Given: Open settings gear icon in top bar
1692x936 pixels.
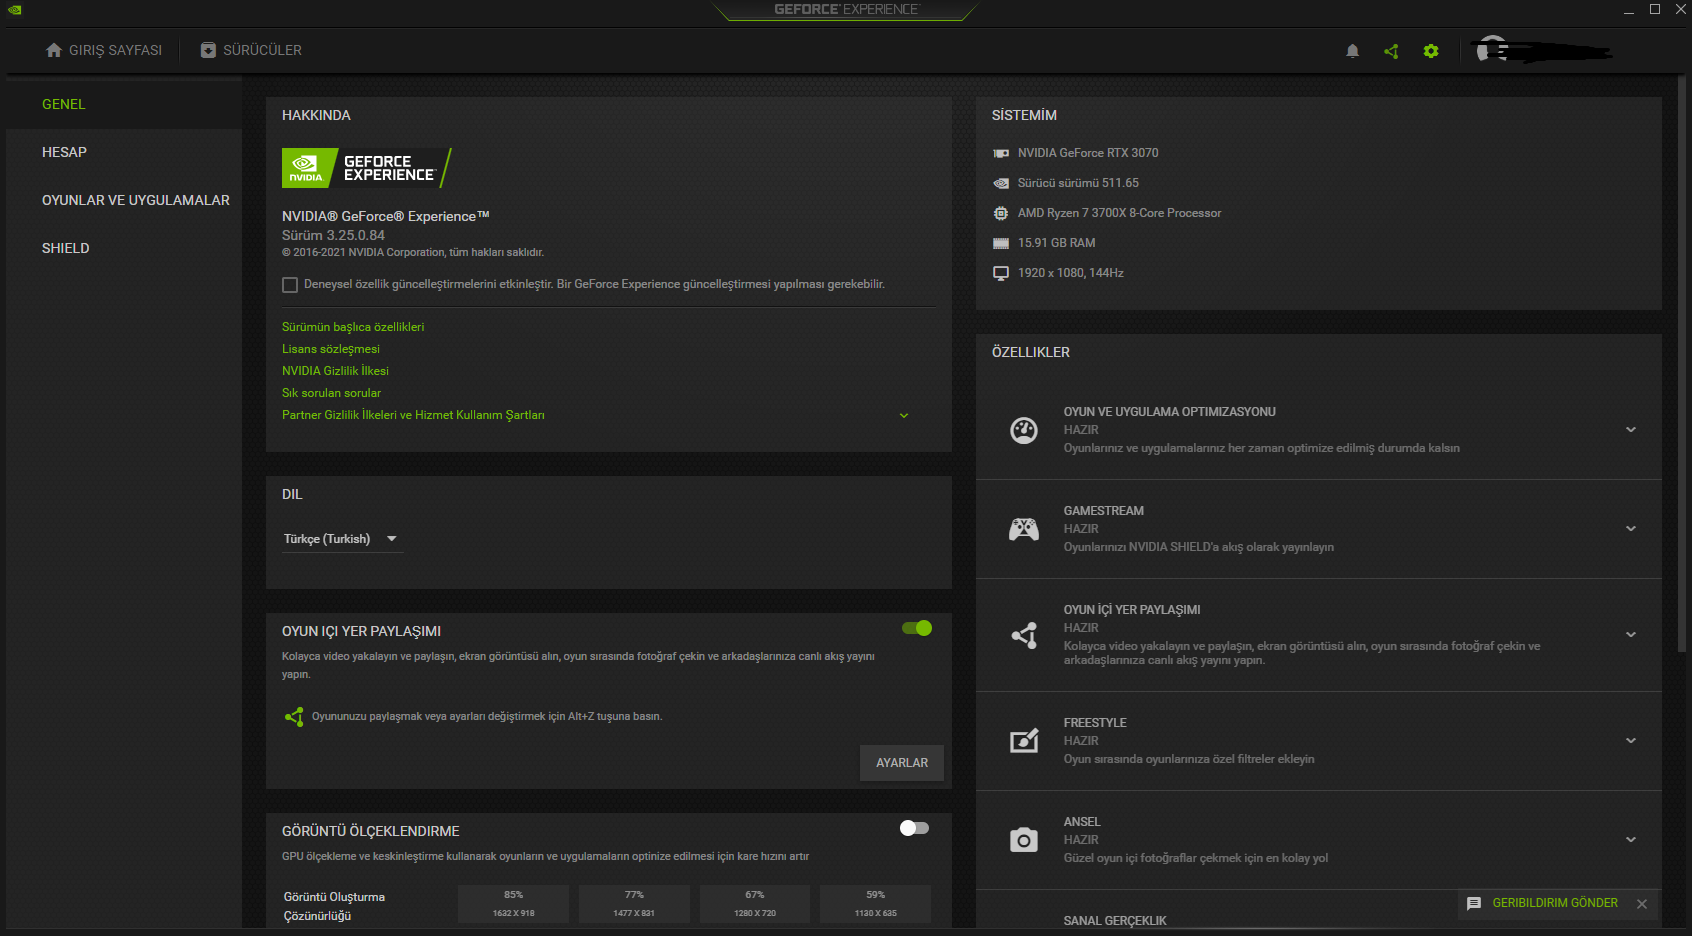Looking at the screenshot, I should tap(1431, 51).
